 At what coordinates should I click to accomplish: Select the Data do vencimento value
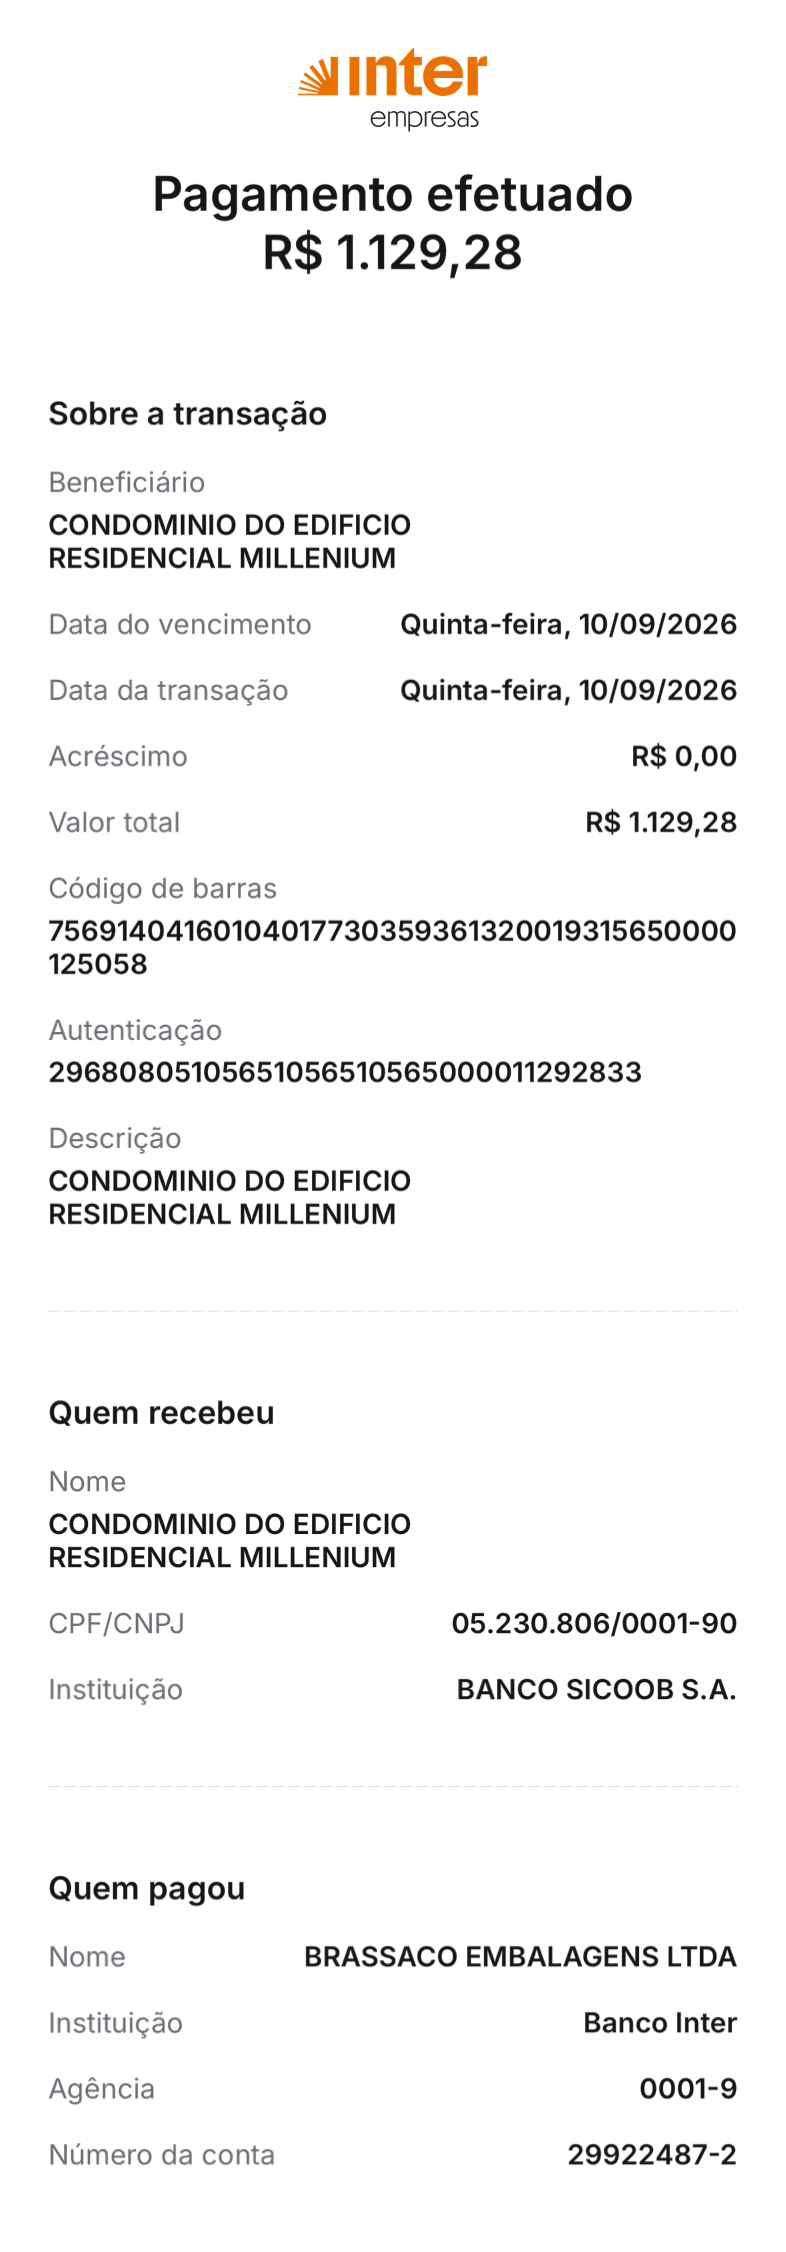569,624
